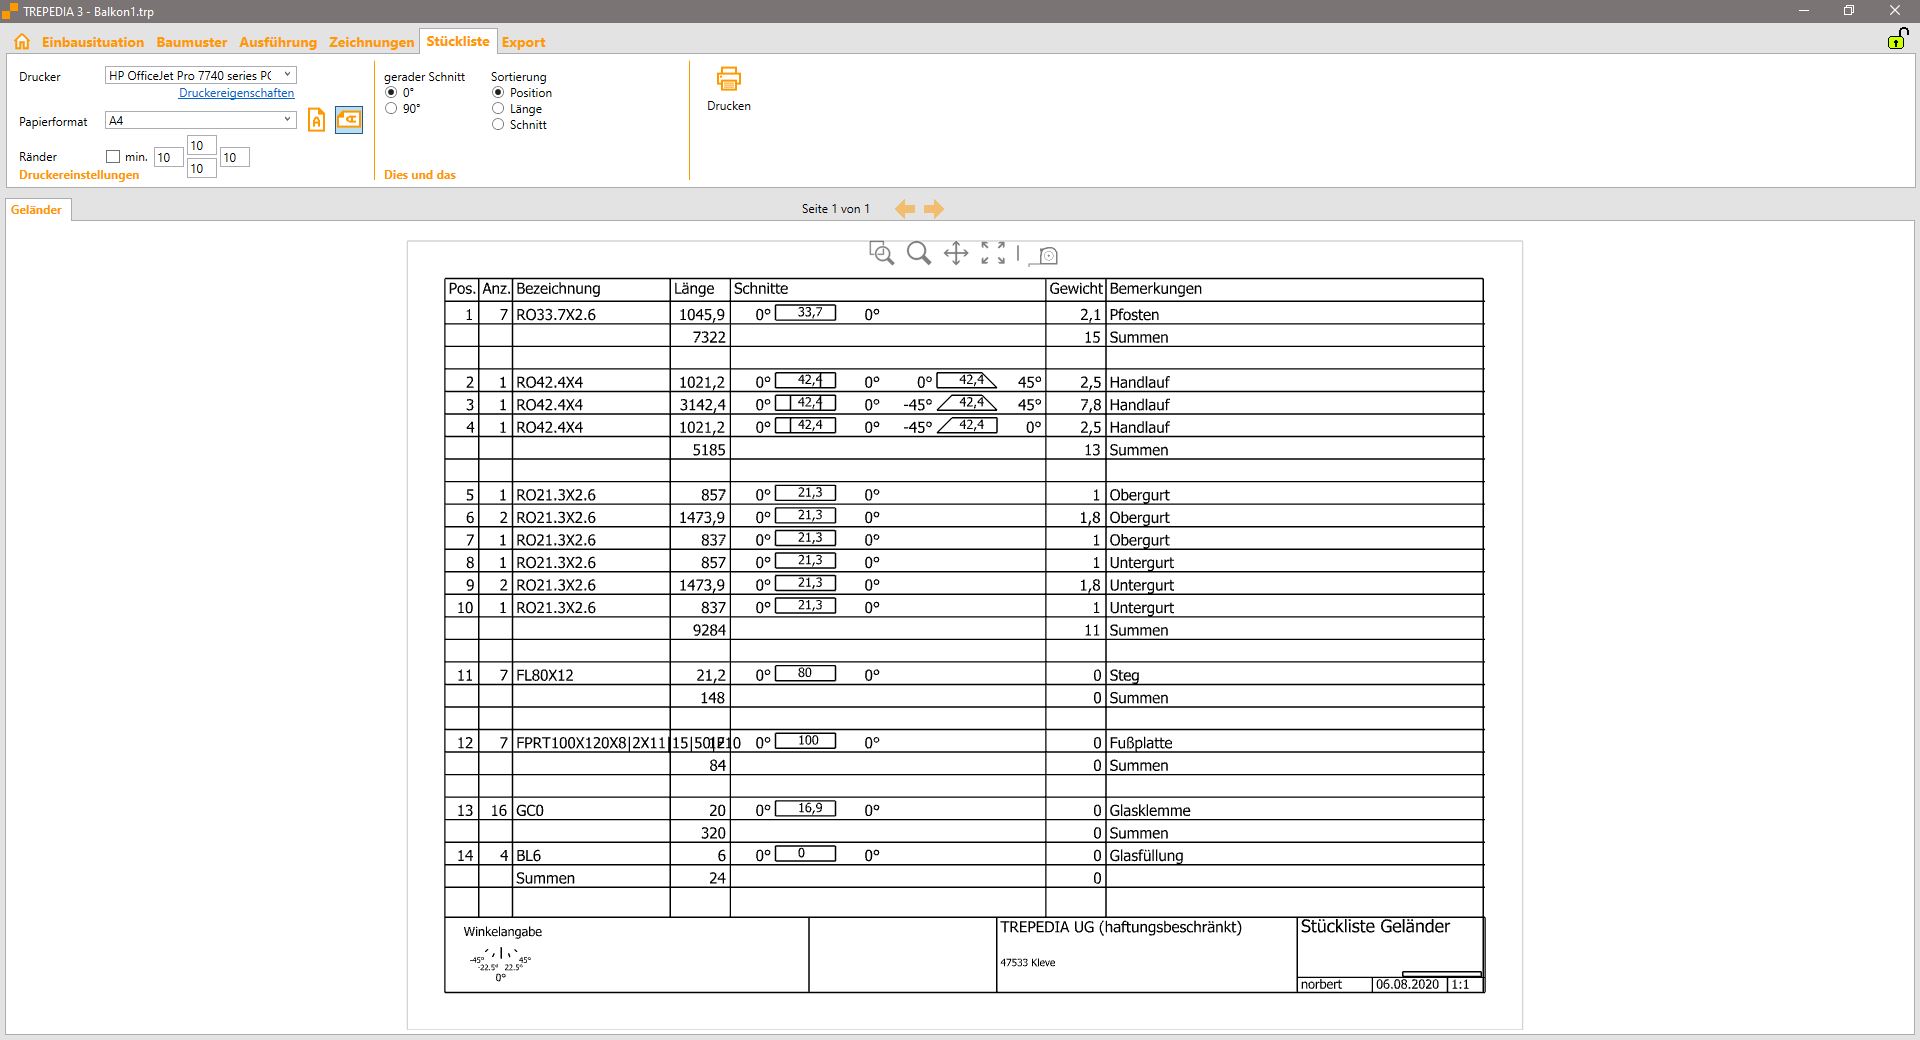
Task: Select landscape page orientation icon
Action: coord(348,120)
